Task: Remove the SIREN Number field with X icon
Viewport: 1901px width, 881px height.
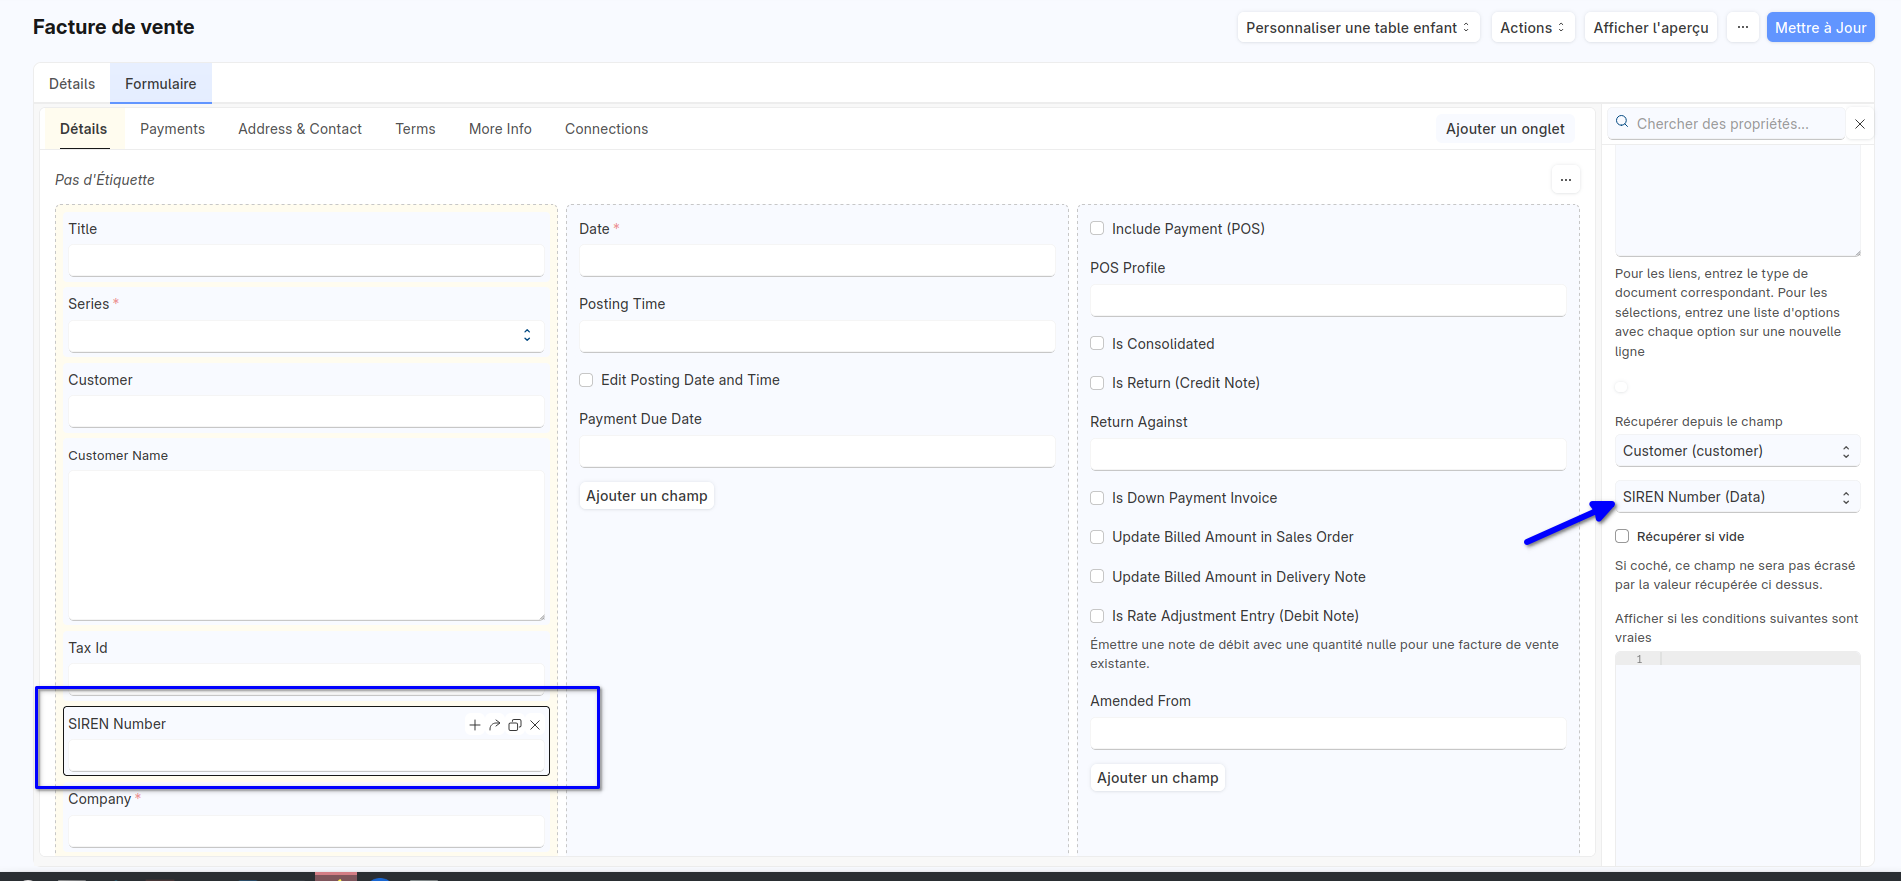Action: coord(535,725)
